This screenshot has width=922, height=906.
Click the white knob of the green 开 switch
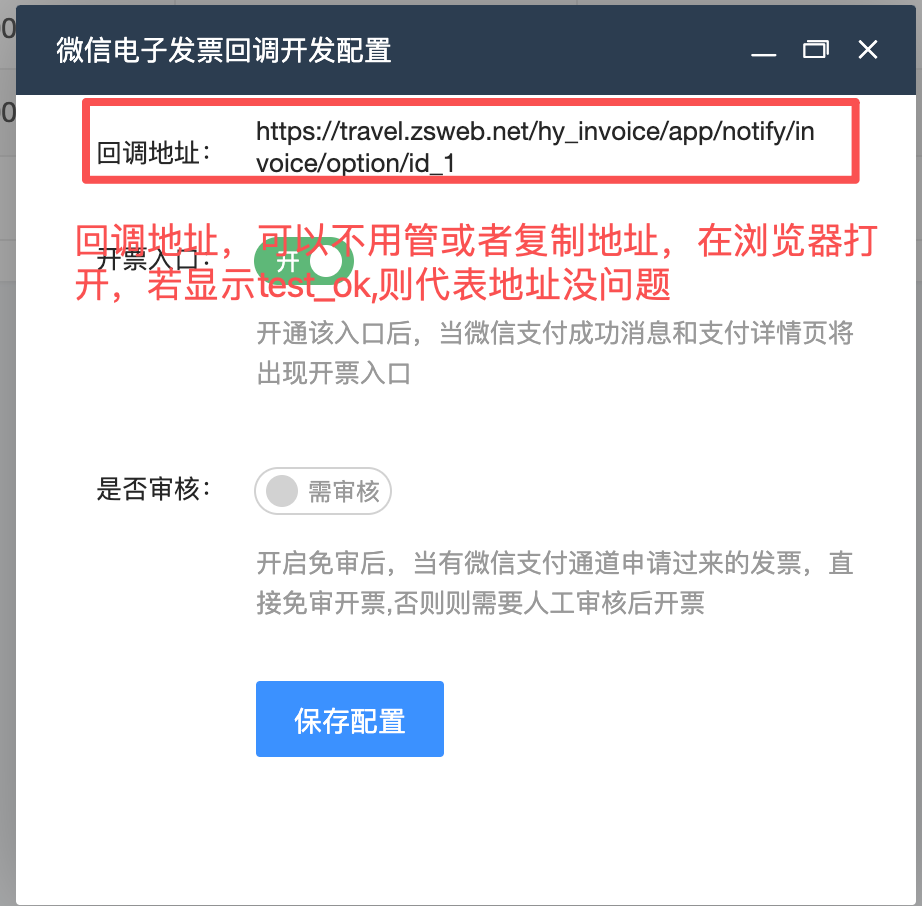326,261
